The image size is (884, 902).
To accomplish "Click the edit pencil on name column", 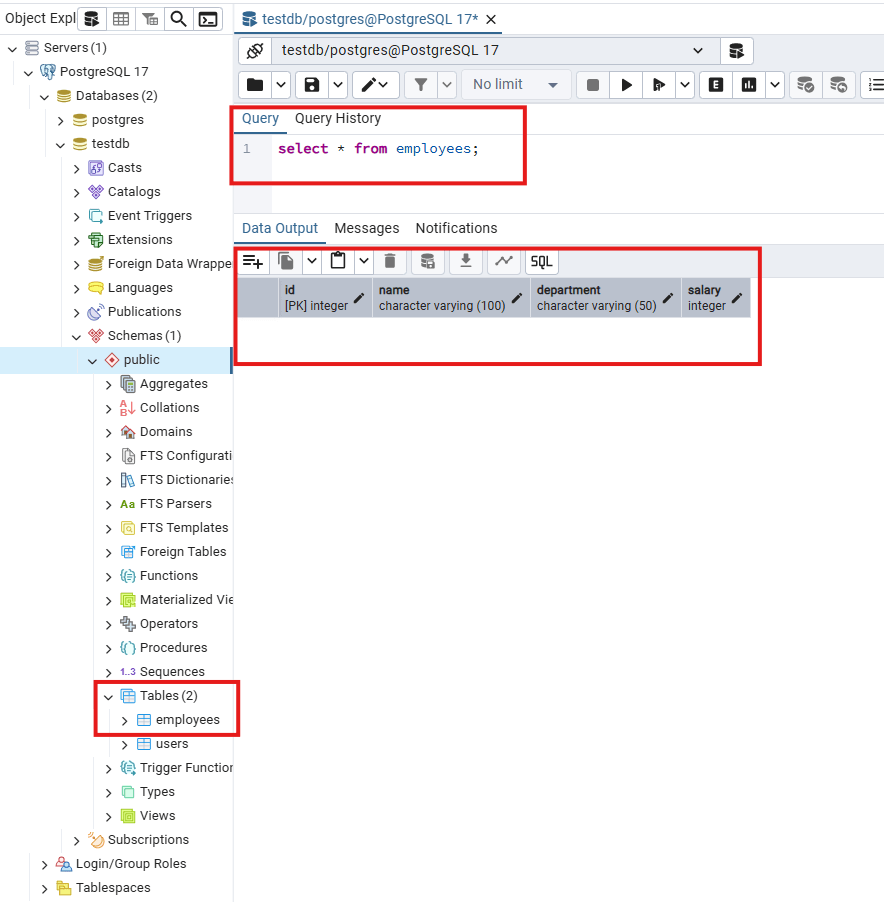I will coord(517,298).
